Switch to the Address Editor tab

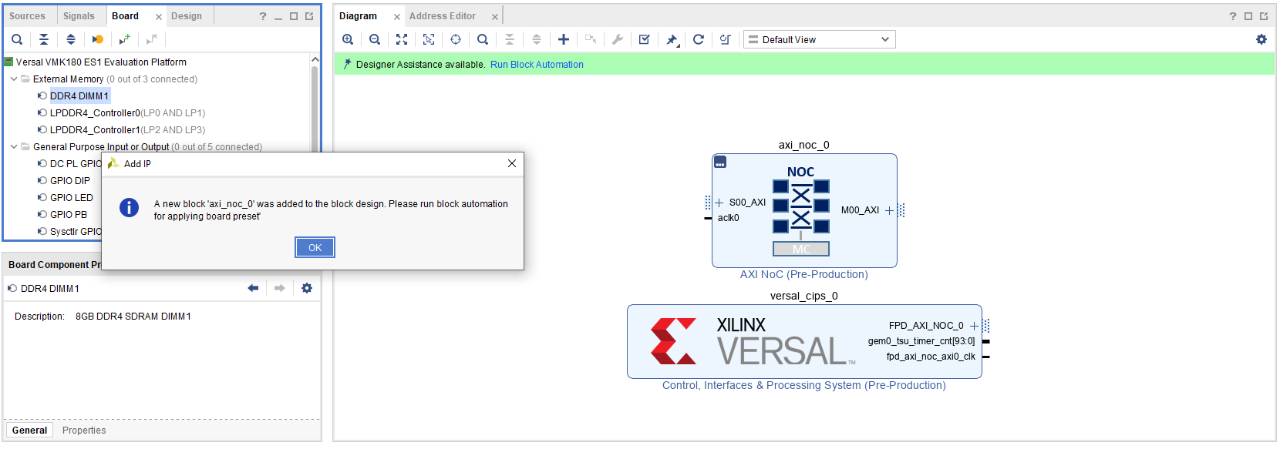(x=442, y=16)
